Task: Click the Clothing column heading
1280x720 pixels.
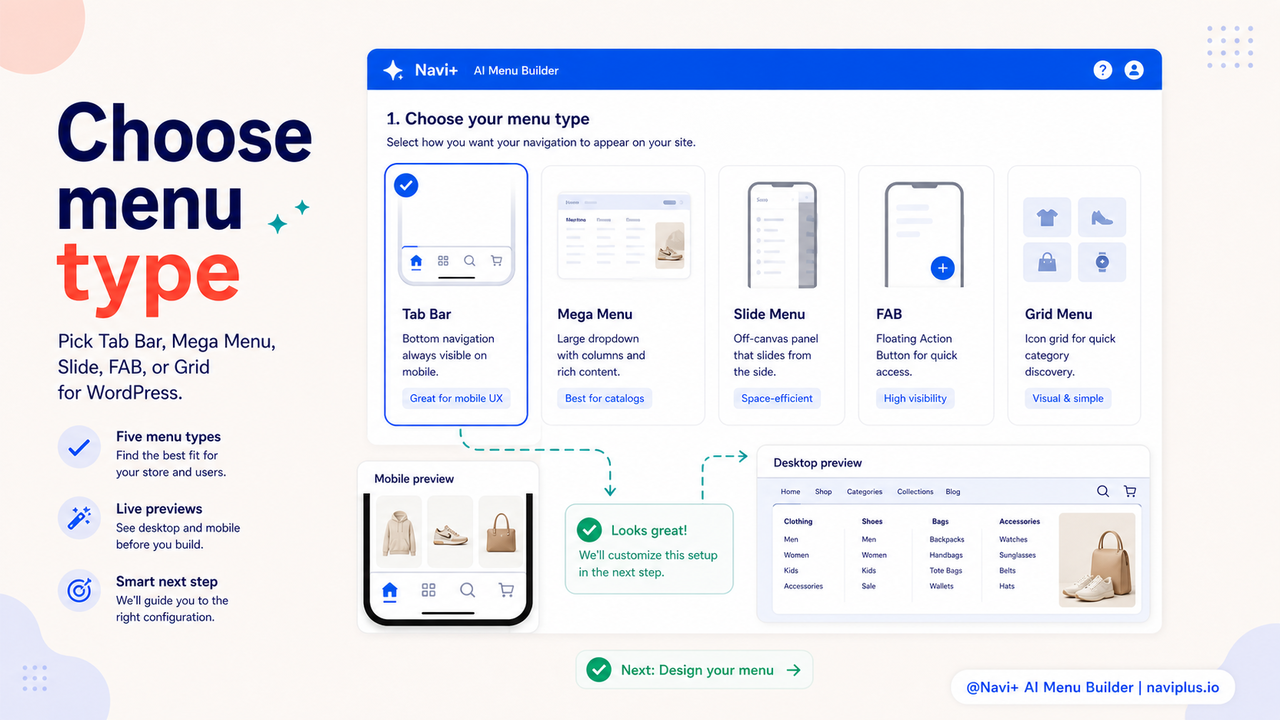Action: (798, 521)
